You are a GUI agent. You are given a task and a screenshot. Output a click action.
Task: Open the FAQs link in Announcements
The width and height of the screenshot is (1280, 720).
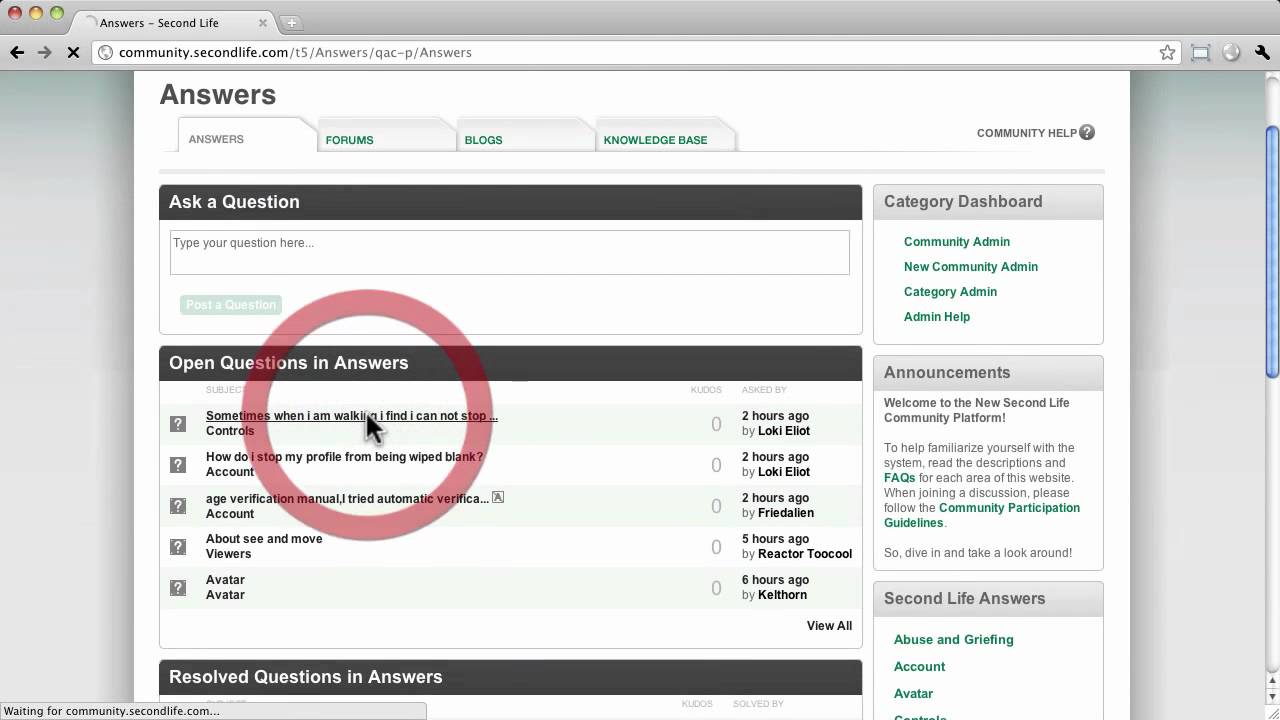(900, 478)
